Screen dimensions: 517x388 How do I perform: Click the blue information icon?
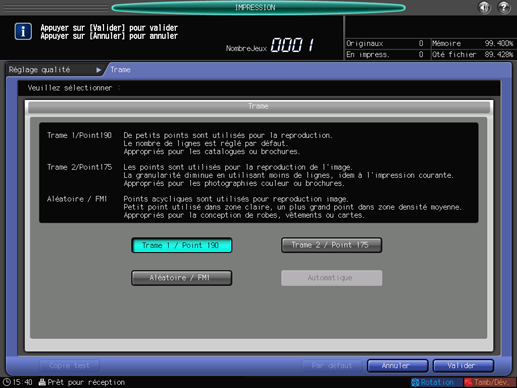coord(23,32)
